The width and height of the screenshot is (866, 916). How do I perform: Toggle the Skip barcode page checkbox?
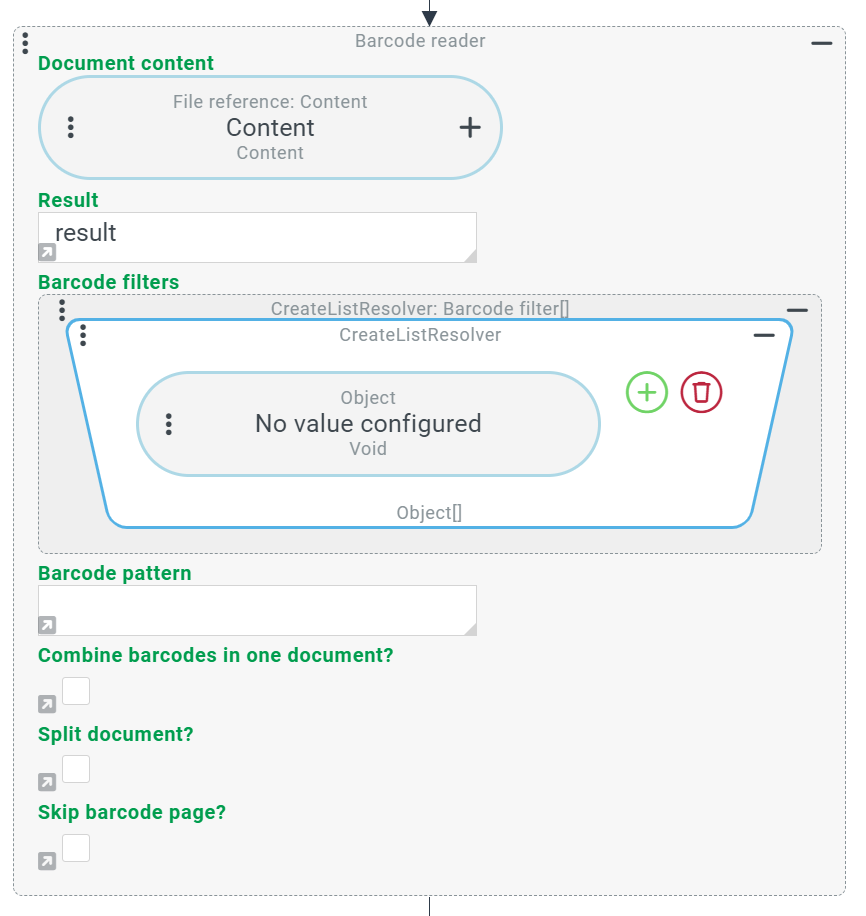pos(76,848)
